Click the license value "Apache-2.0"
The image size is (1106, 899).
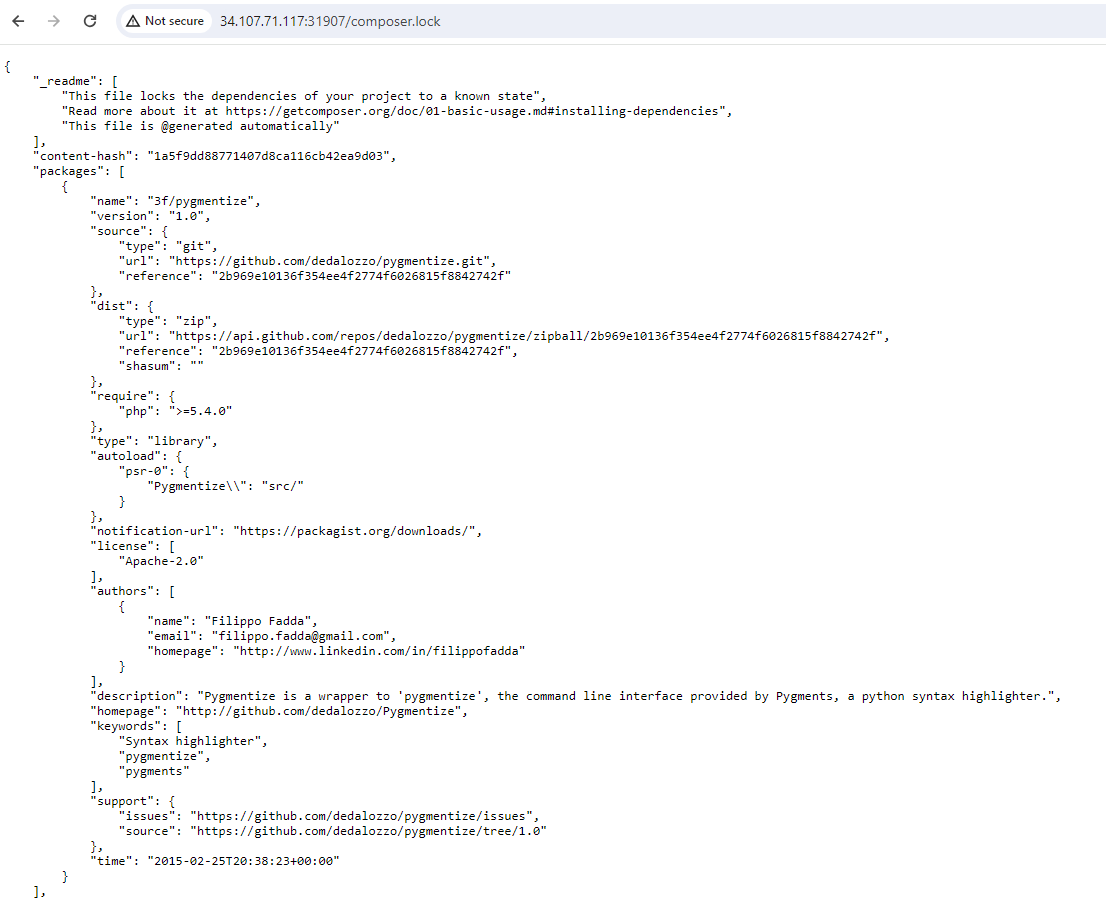161,561
